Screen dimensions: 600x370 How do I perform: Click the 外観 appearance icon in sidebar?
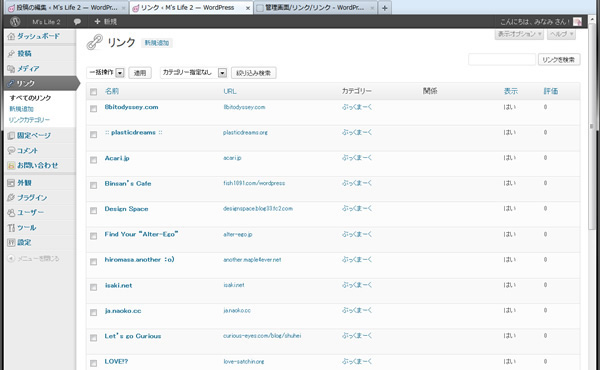point(11,183)
